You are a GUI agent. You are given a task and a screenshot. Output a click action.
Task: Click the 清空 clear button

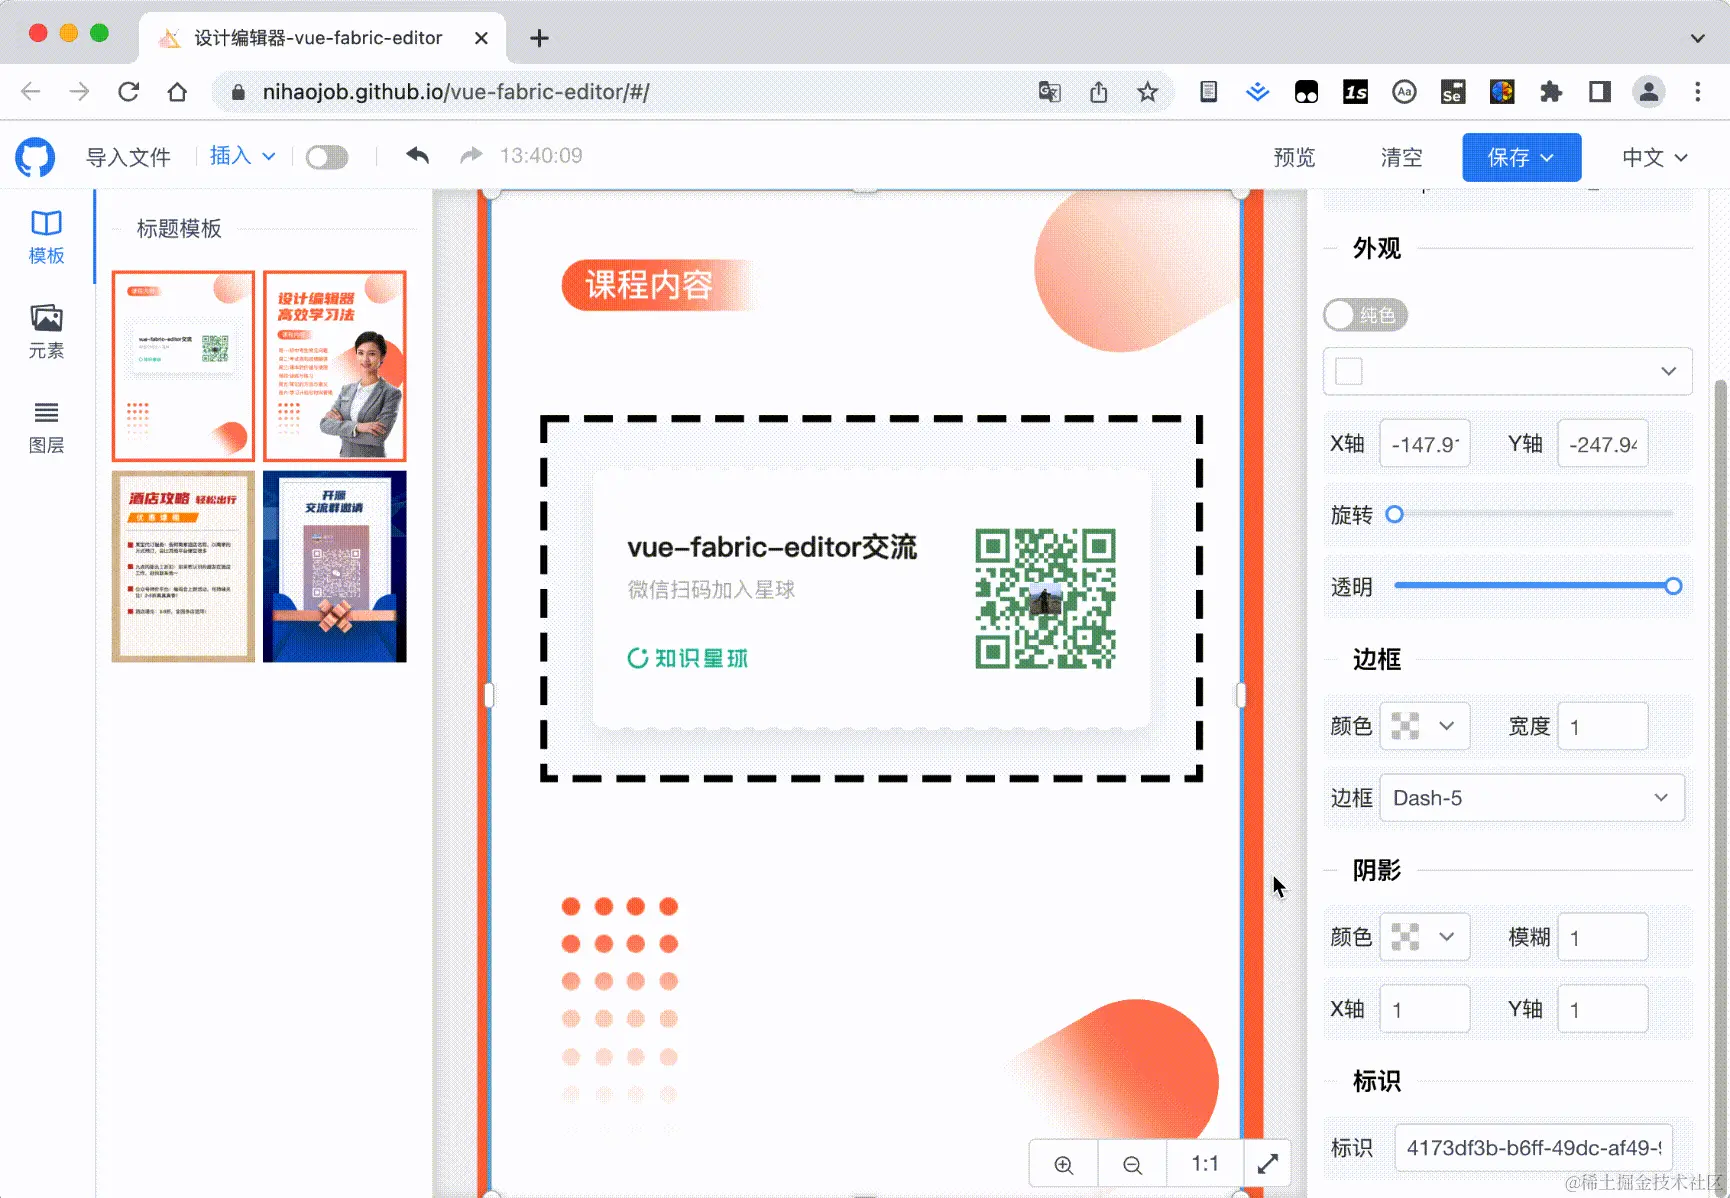point(1401,157)
